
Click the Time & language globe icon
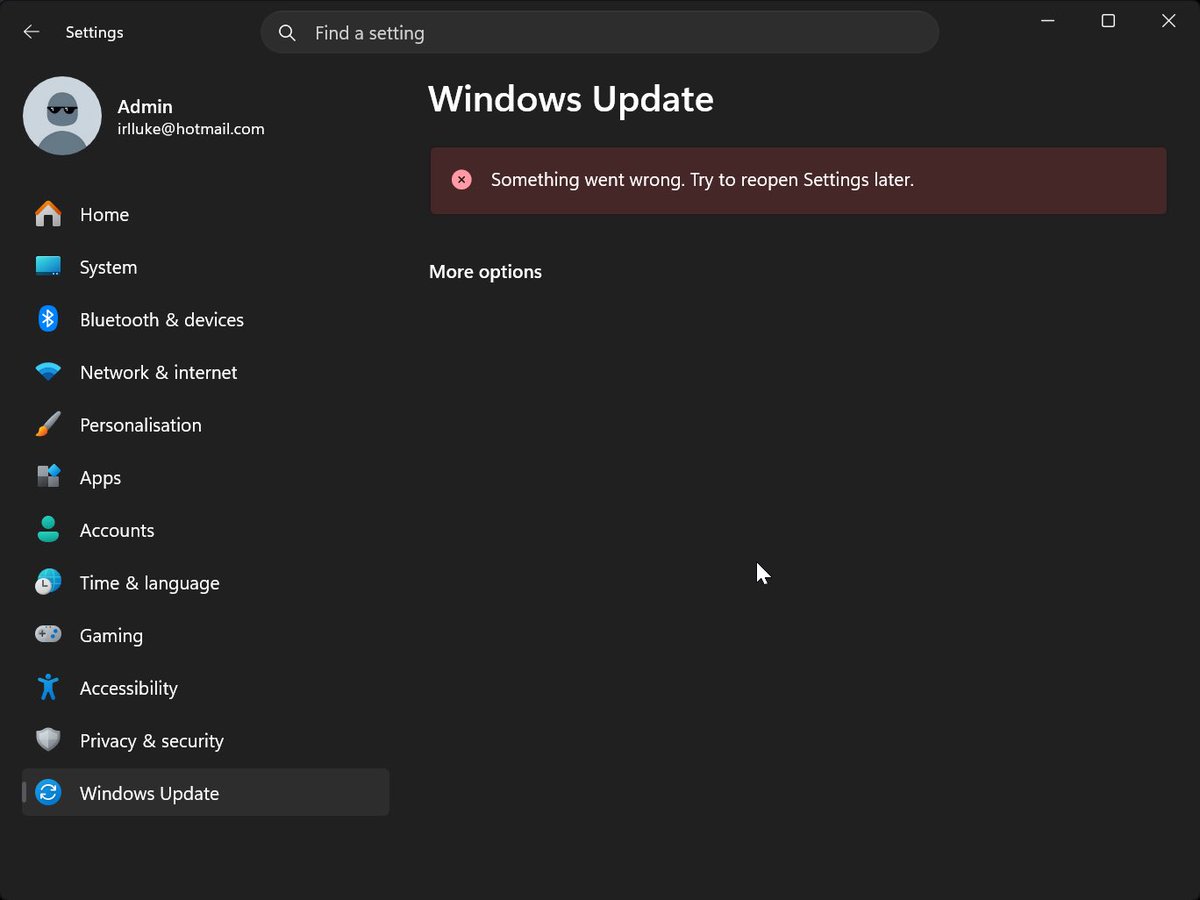click(x=48, y=582)
